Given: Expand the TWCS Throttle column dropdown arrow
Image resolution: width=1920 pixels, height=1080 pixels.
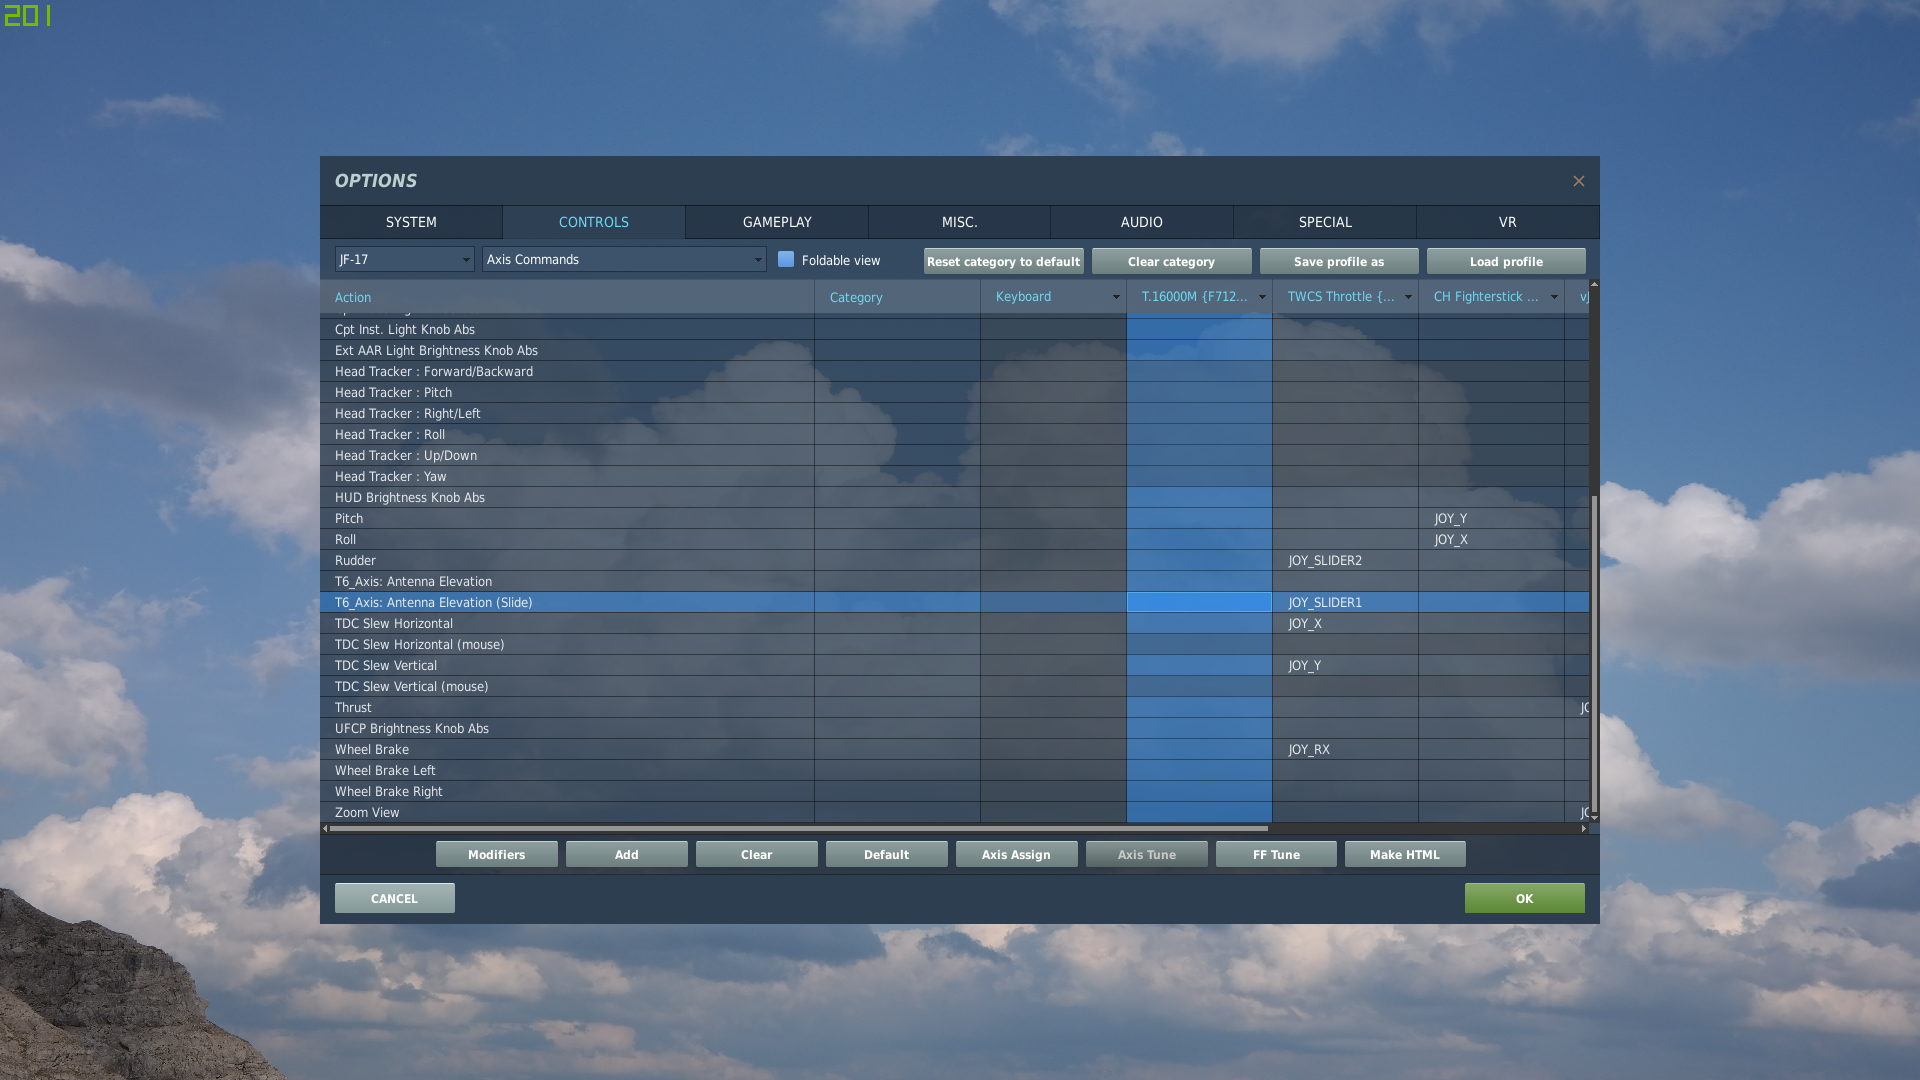Looking at the screenshot, I should pyautogui.click(x=1408, y=297).
